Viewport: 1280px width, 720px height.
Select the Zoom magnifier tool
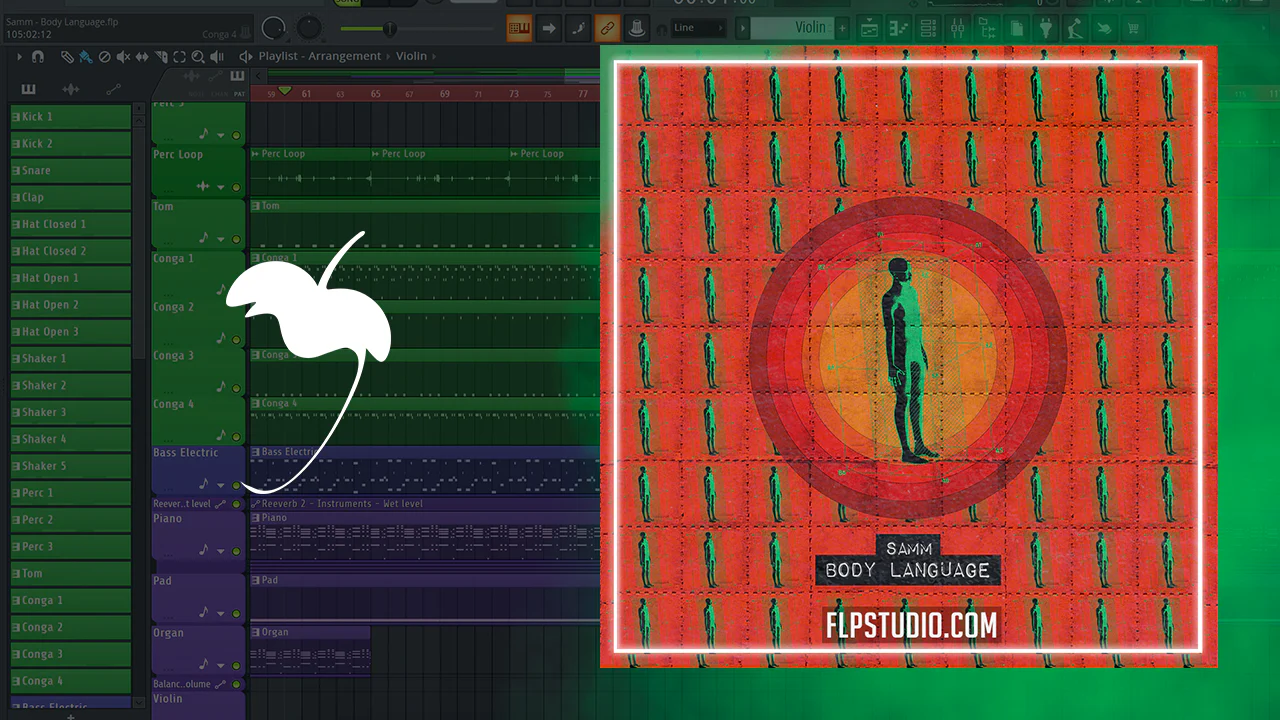(x=199, y=57)
